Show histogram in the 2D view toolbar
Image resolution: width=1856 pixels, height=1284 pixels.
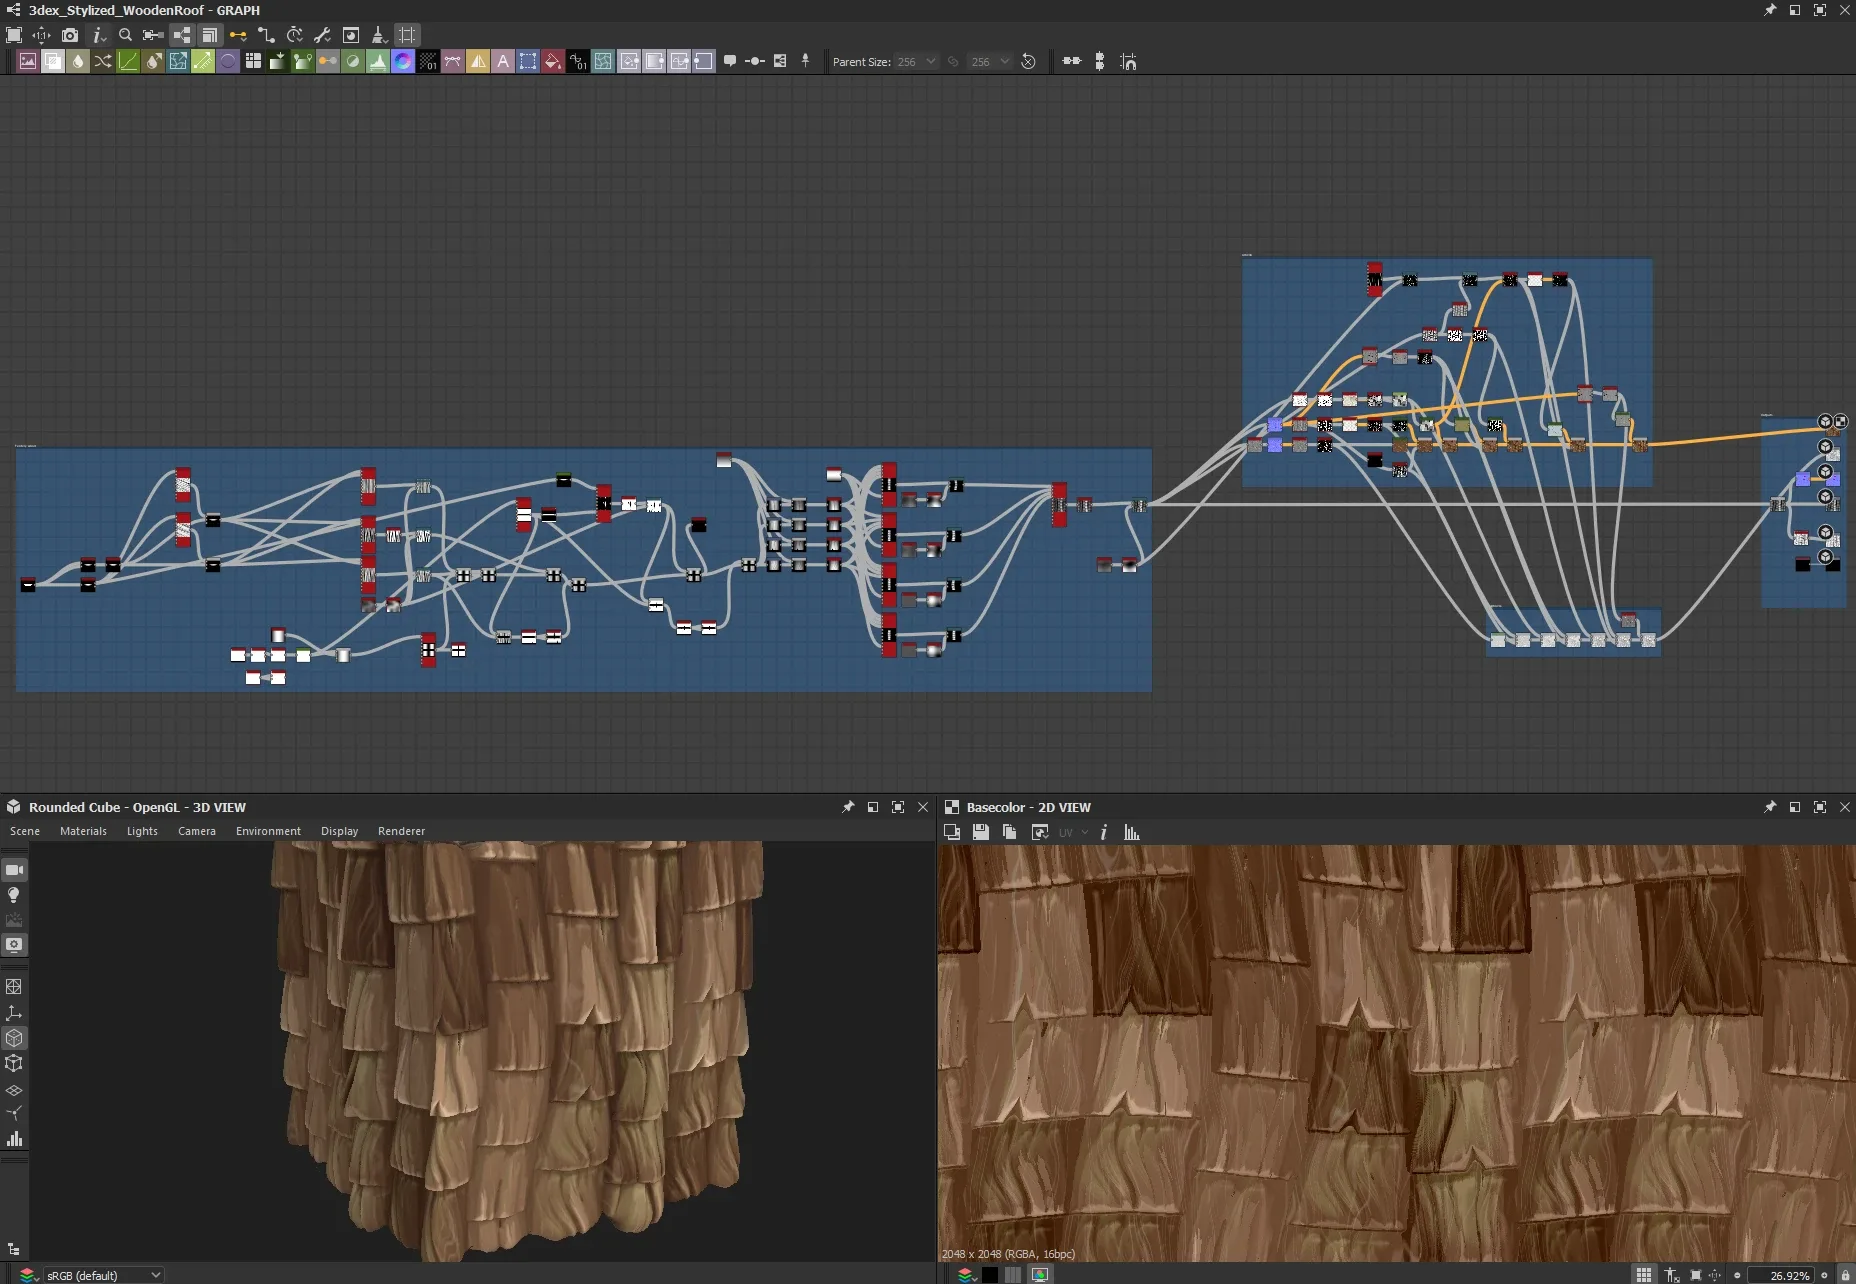point(1132,832)
